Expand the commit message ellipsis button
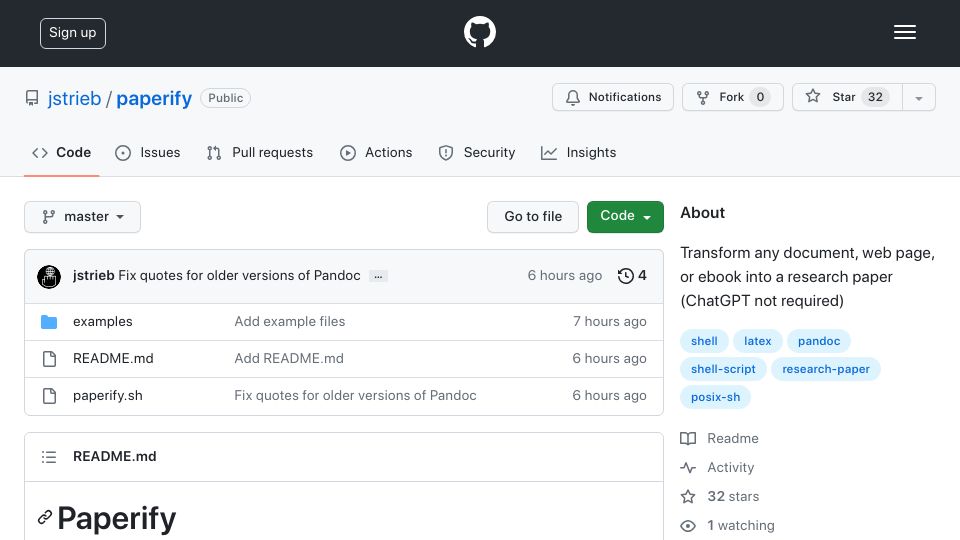This screenshot has width=960, height=540. 378,276
